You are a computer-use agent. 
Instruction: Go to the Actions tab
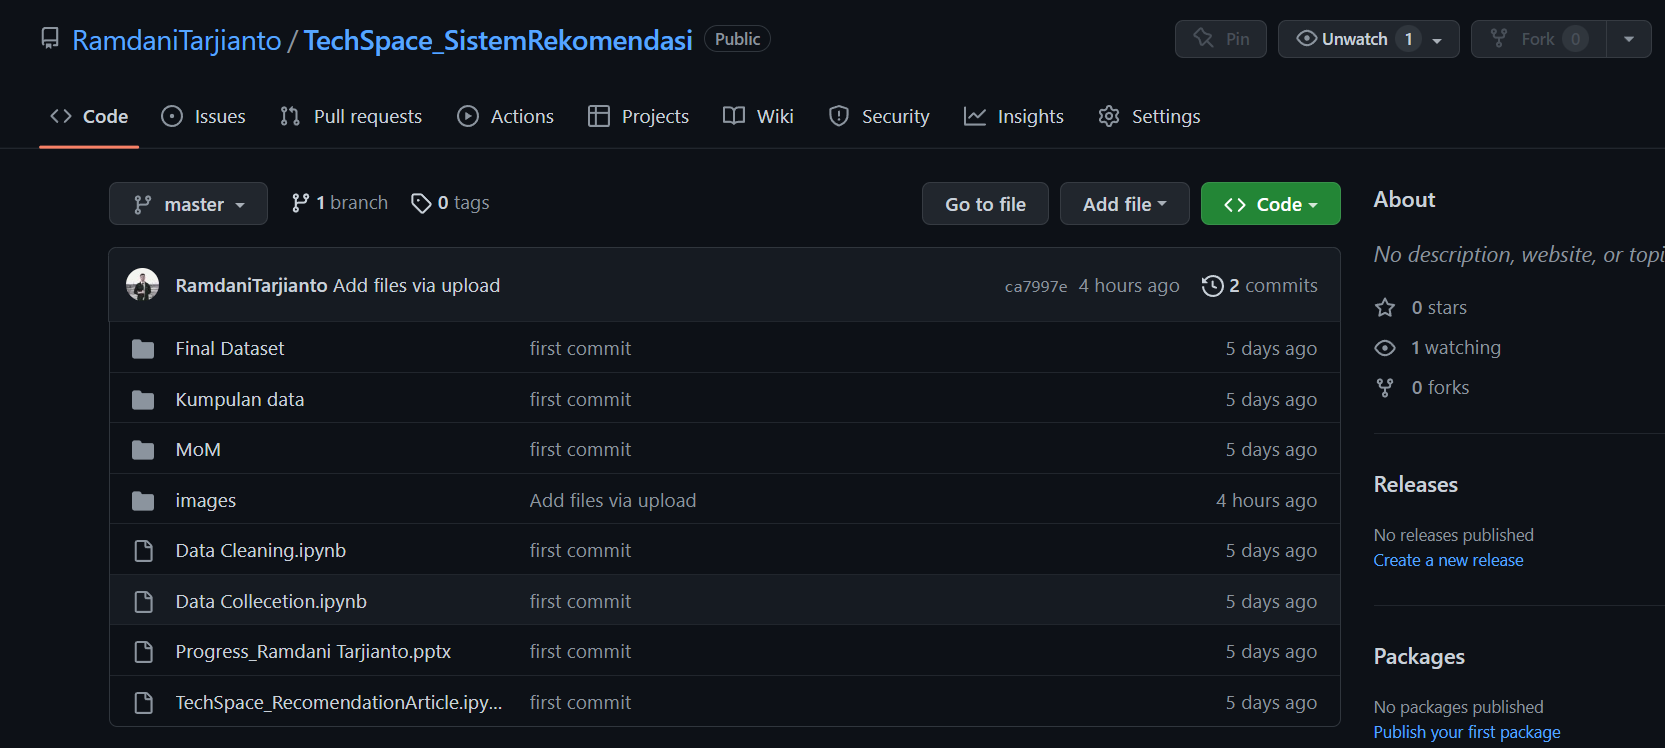point(505,117)
